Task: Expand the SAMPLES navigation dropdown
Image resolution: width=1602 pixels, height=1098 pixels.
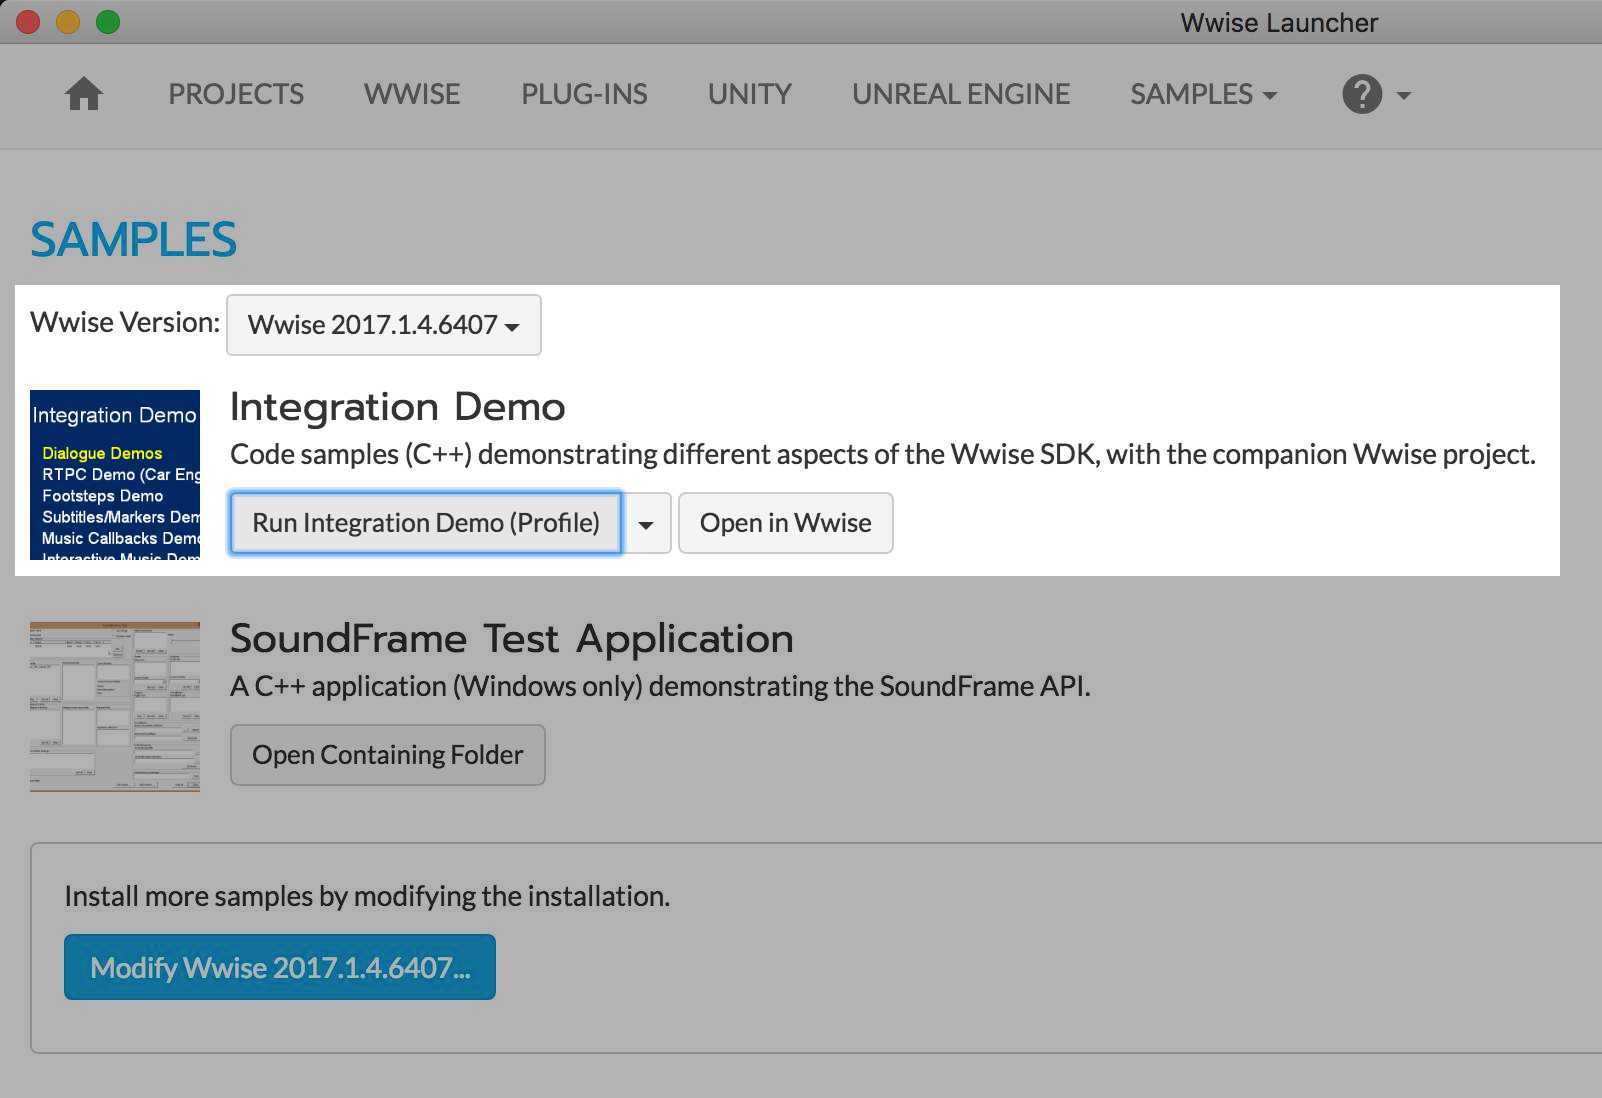Action: [1203, 94]
